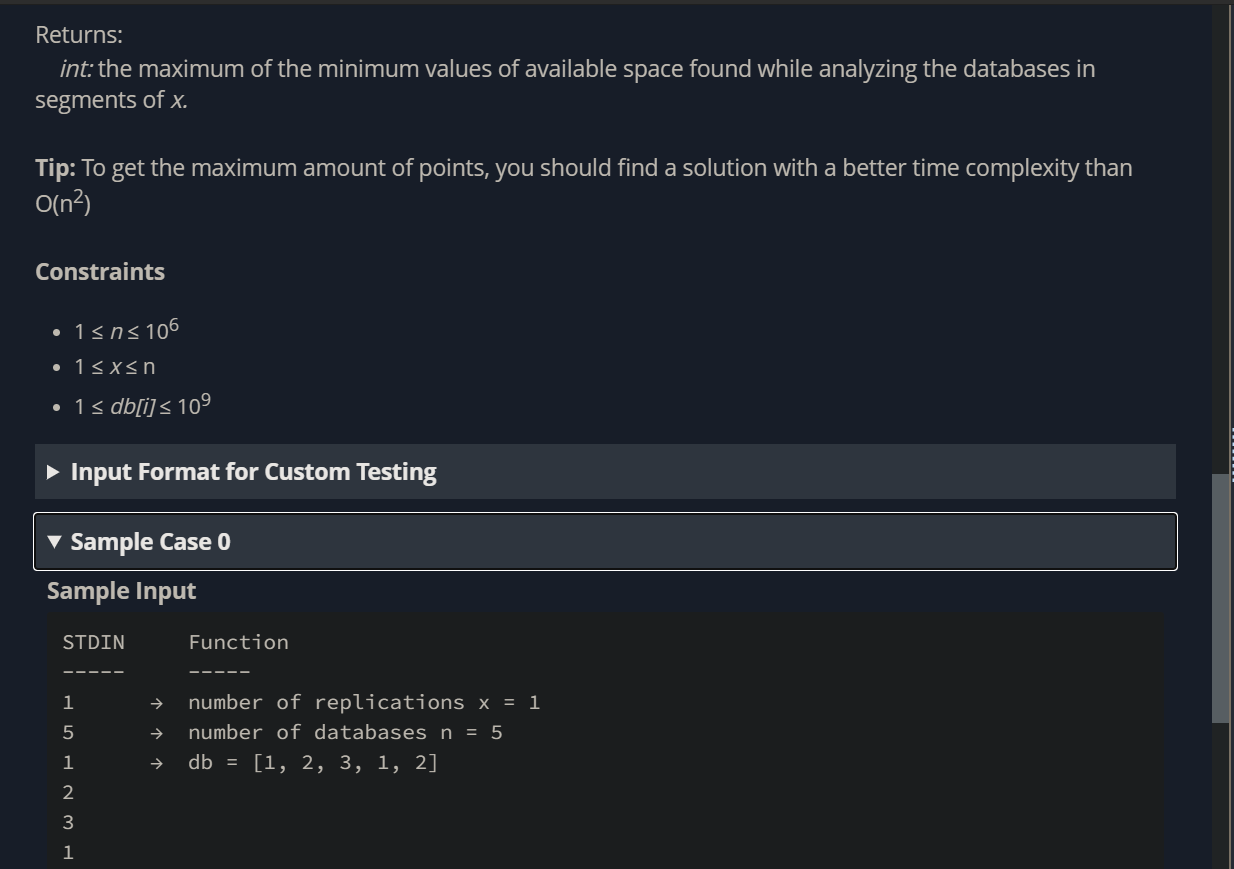Click the Function column header in sample

click(x=238, y=643)
